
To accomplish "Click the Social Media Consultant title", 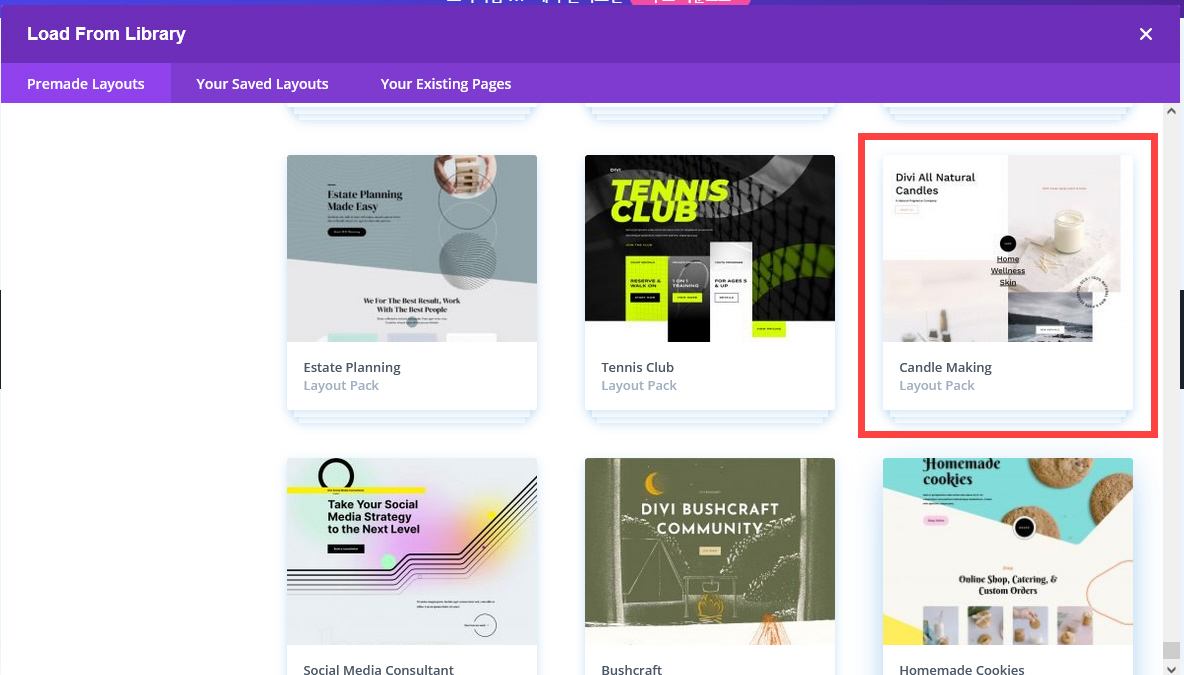I will 378,669.
